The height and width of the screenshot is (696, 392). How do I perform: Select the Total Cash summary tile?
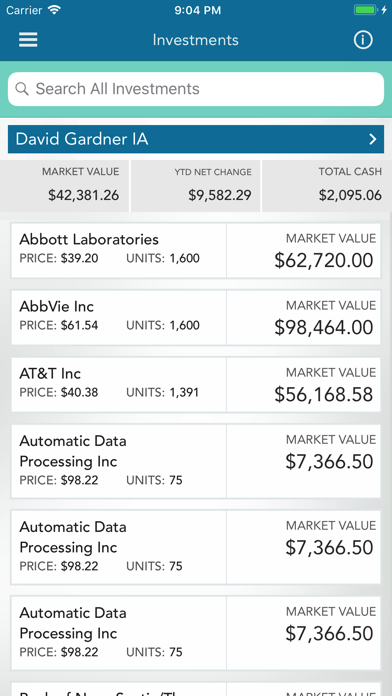coord(327,186)
